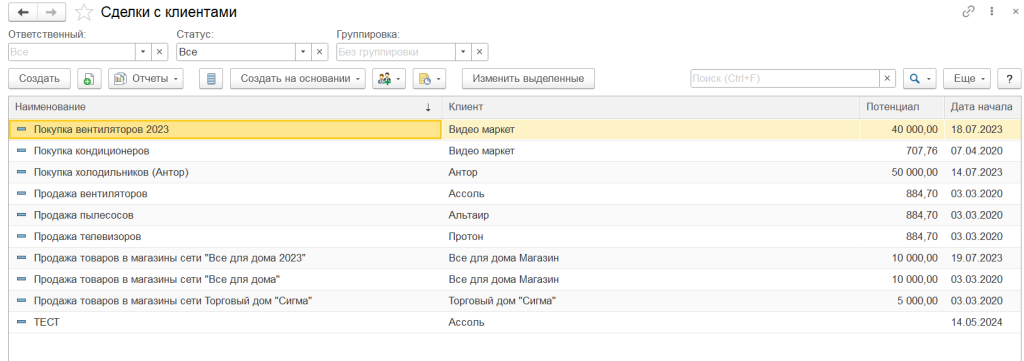Click into the Ответственный filter field

point(72,52)
